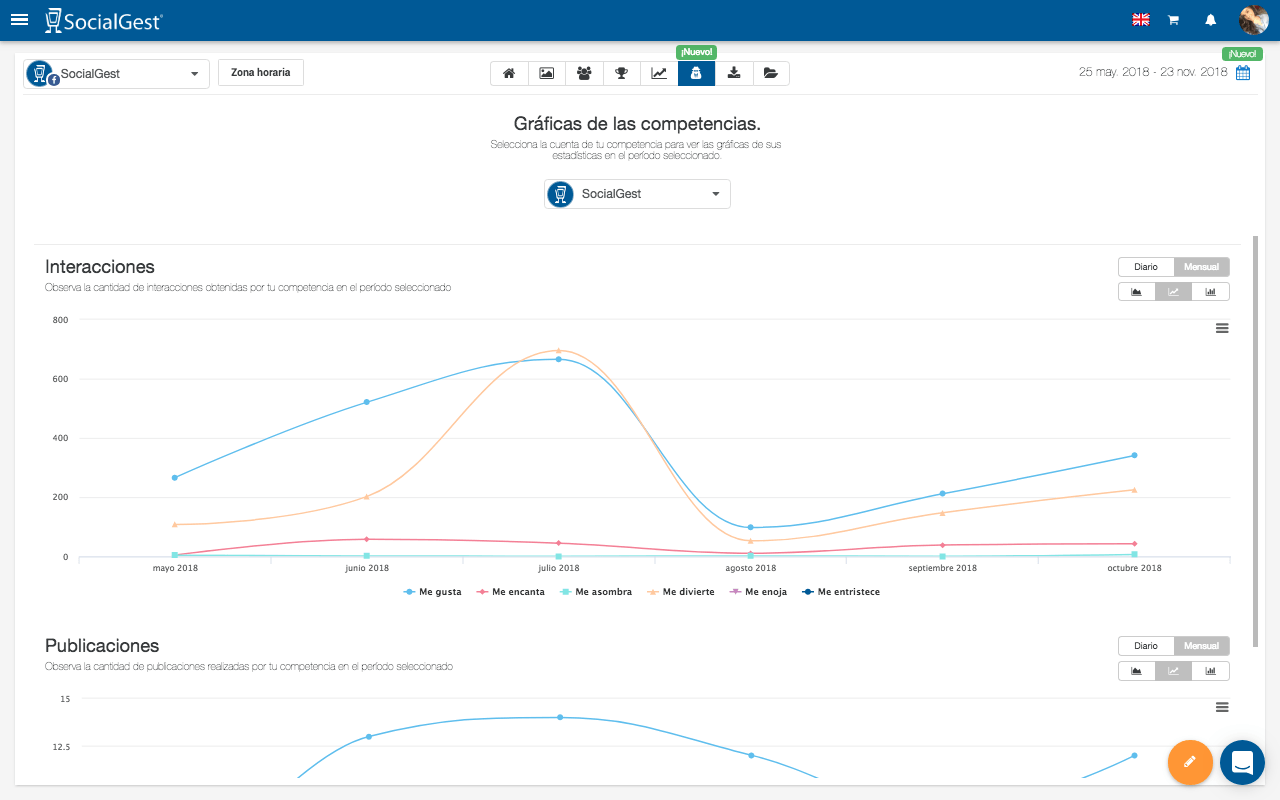Click the Interacciones heading

[100, 267]
